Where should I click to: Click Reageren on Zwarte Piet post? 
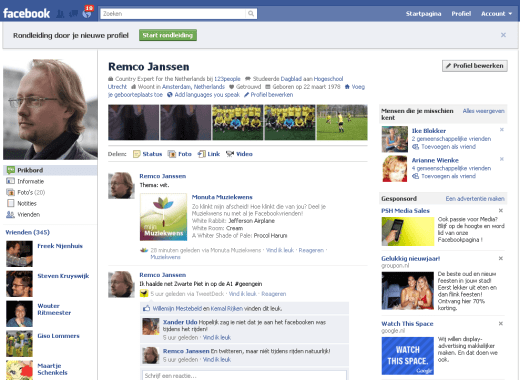coord(274,294)
